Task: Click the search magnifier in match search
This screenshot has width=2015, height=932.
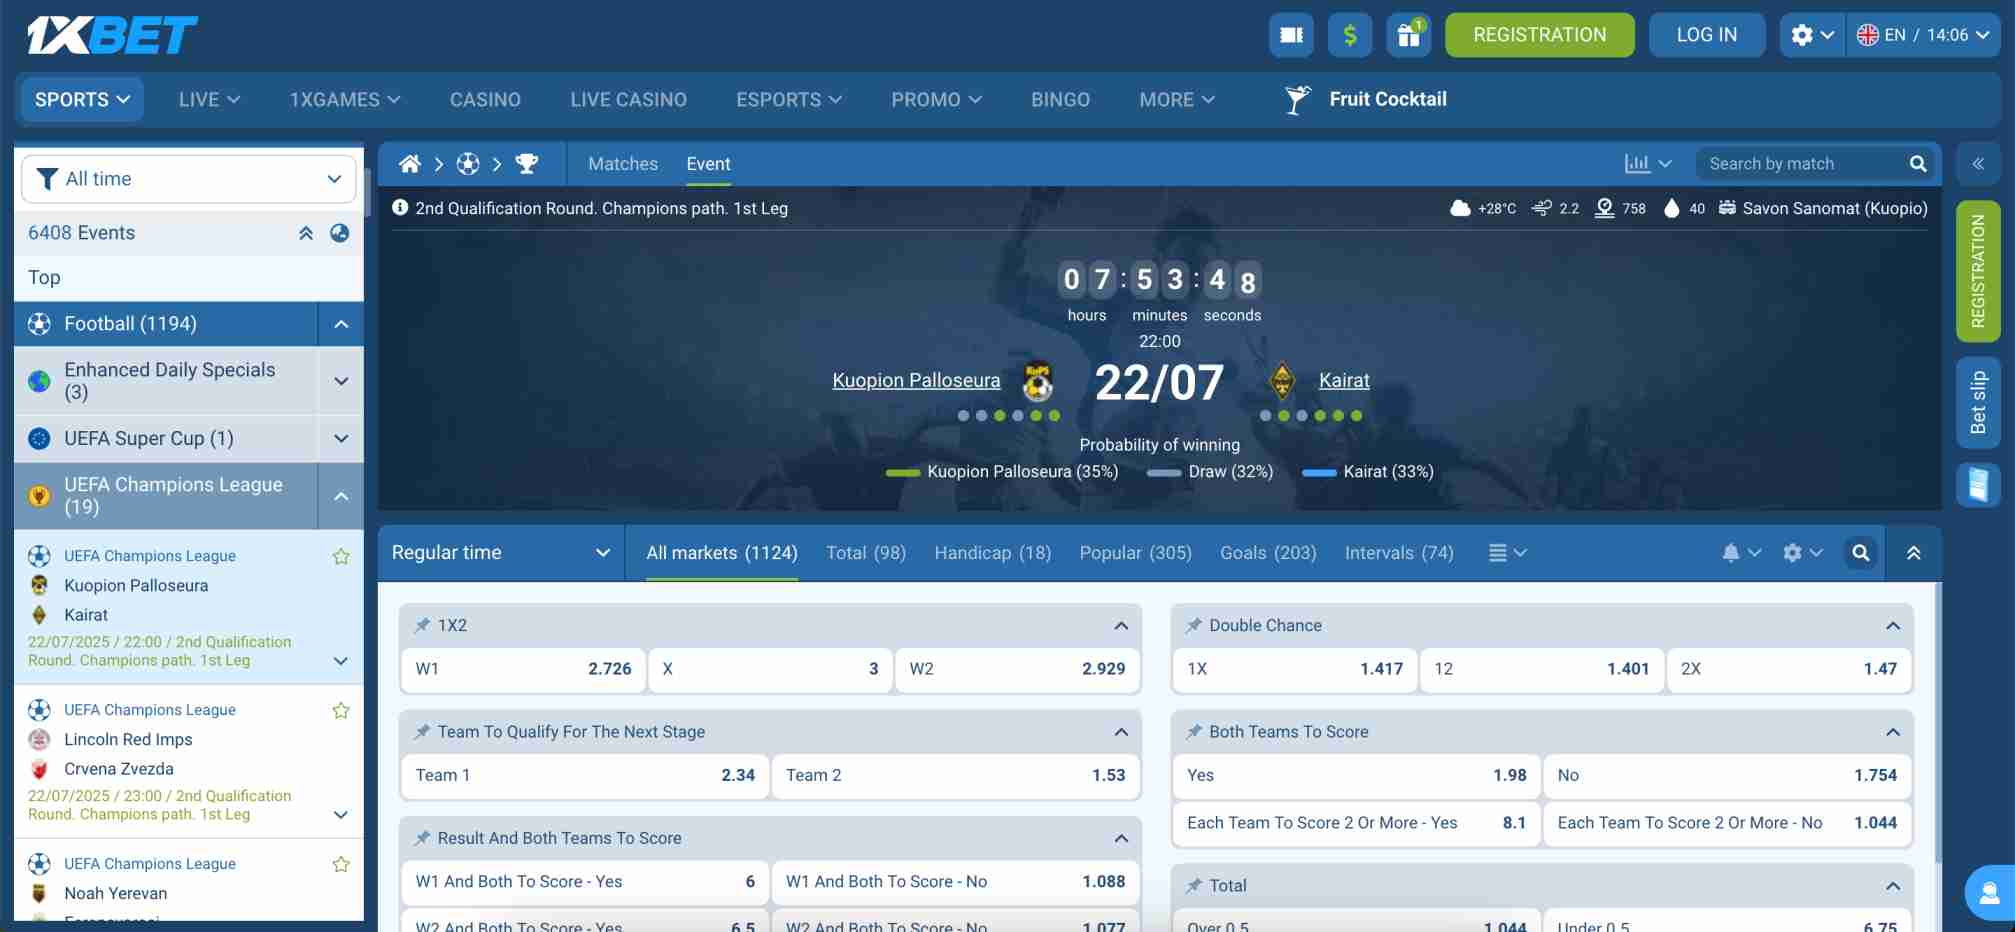Action: click(1918, 164)
